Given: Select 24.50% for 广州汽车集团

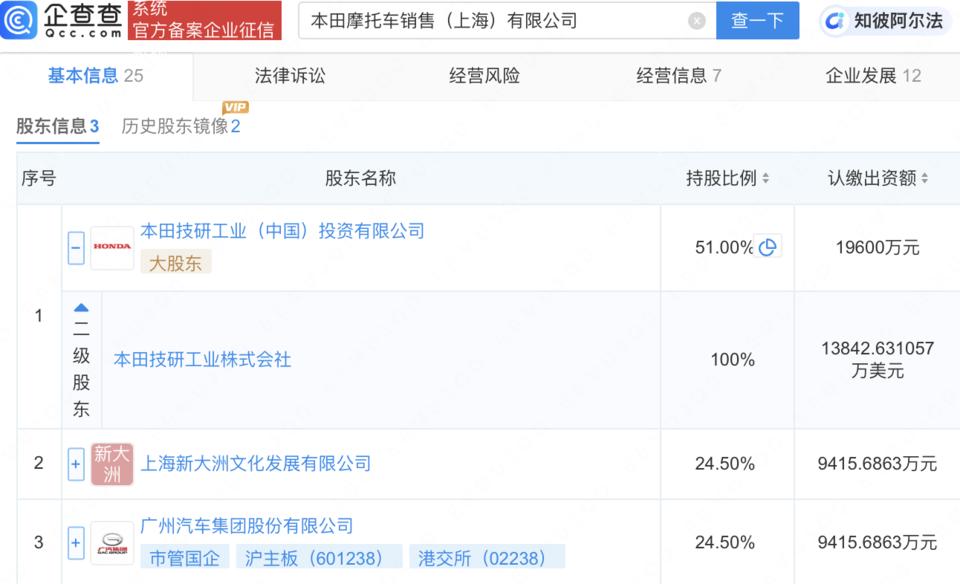Looking at the screenshot, I should [724, 542].
